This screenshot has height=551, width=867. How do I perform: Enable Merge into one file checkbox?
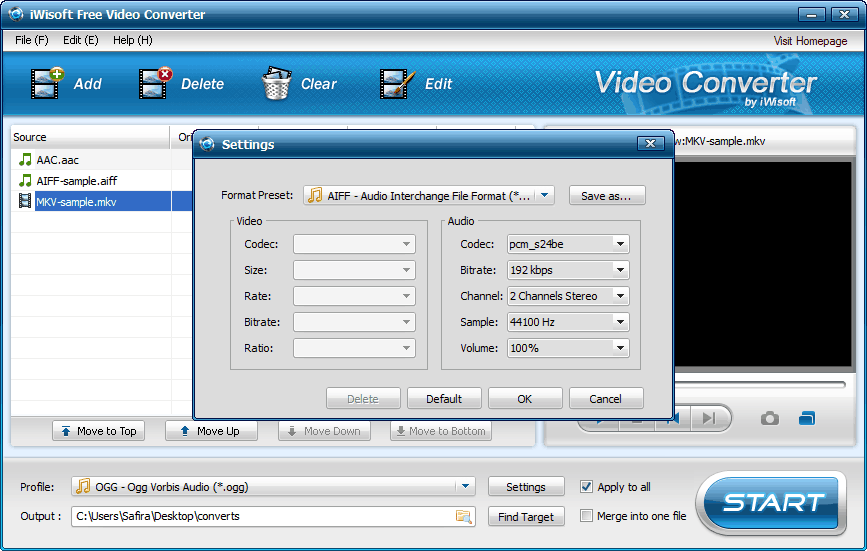pos(586,516)
